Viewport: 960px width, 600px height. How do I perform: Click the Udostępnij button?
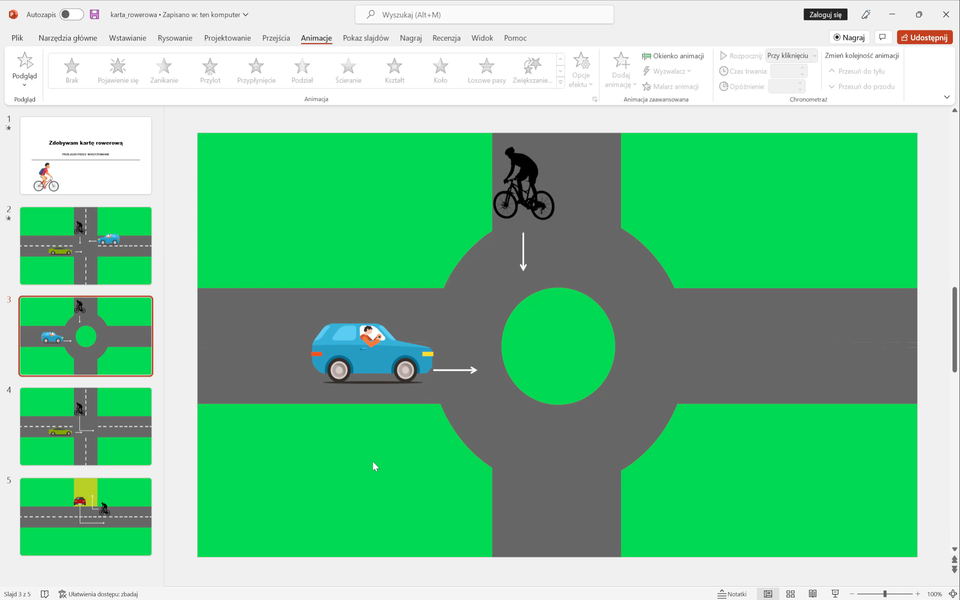[x=924, y=37]
